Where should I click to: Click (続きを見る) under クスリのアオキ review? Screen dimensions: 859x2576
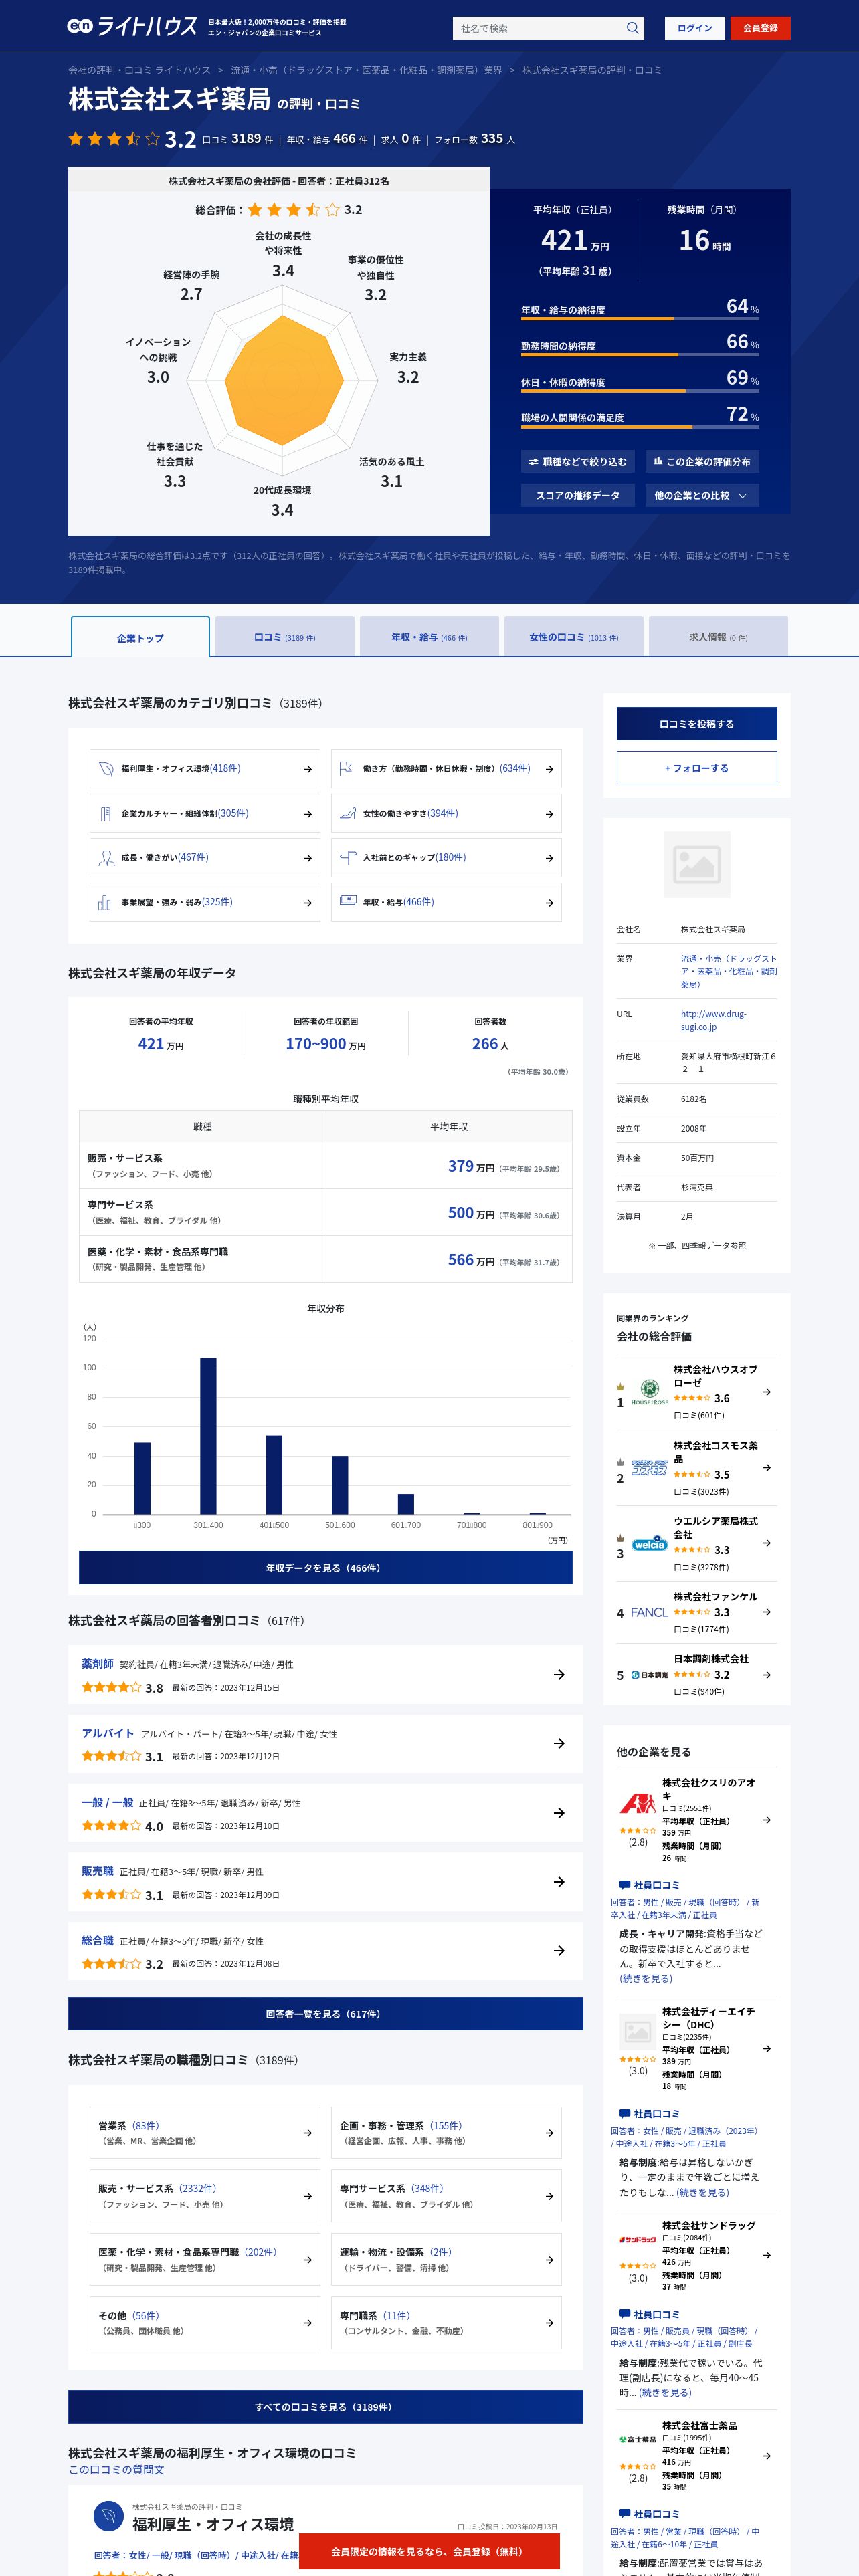pos(646,1978)
